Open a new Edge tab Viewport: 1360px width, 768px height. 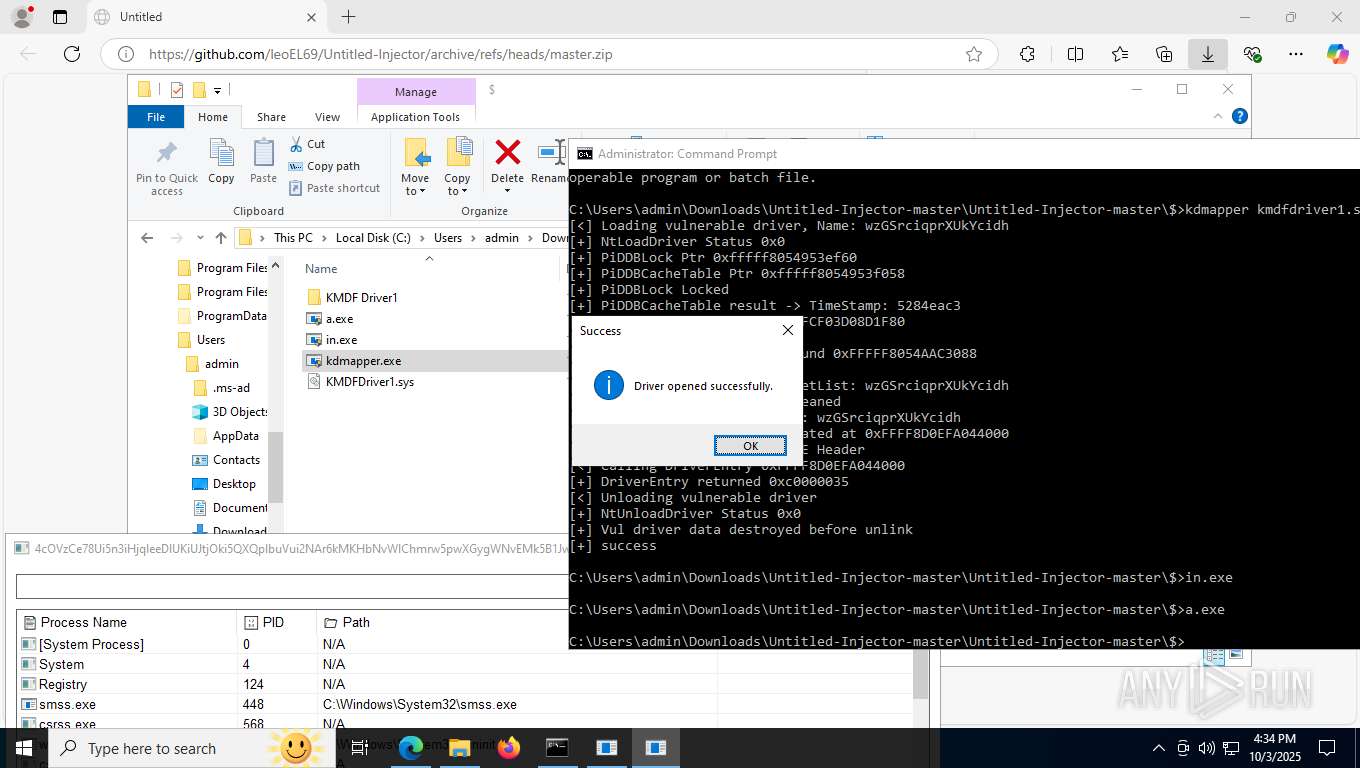[348, 17]
